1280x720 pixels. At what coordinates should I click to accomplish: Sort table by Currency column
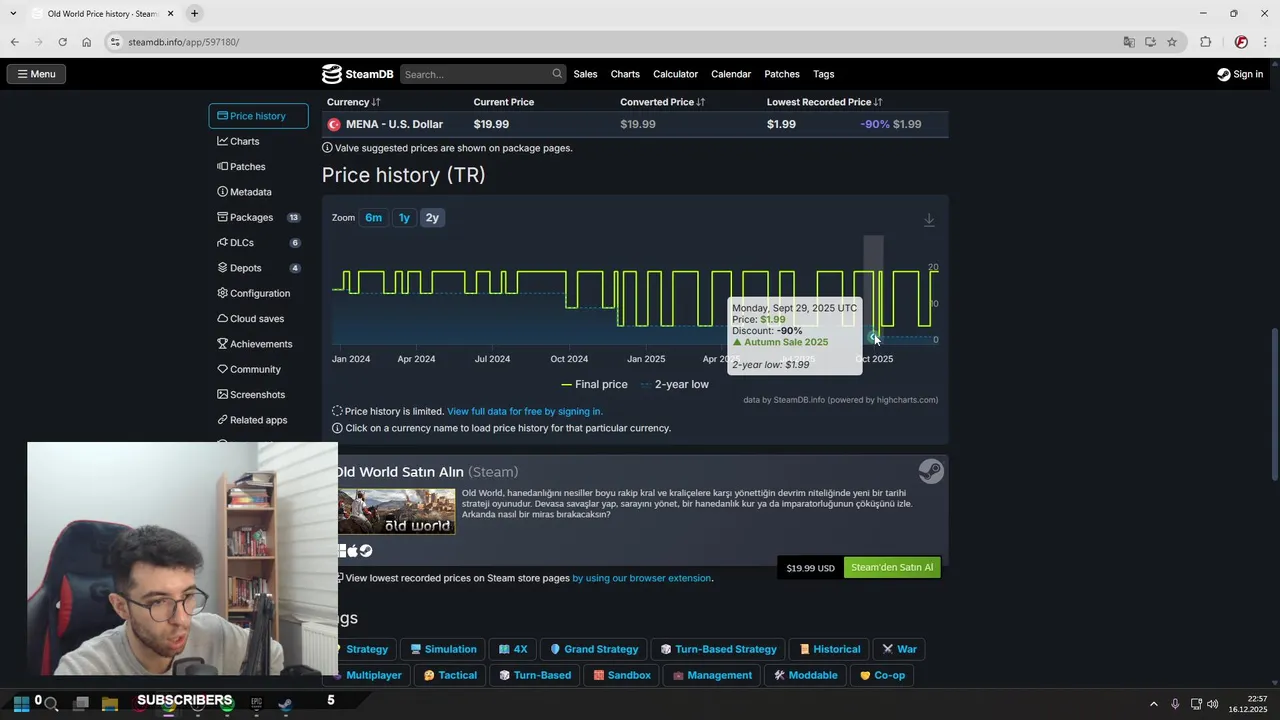(354, 102)
